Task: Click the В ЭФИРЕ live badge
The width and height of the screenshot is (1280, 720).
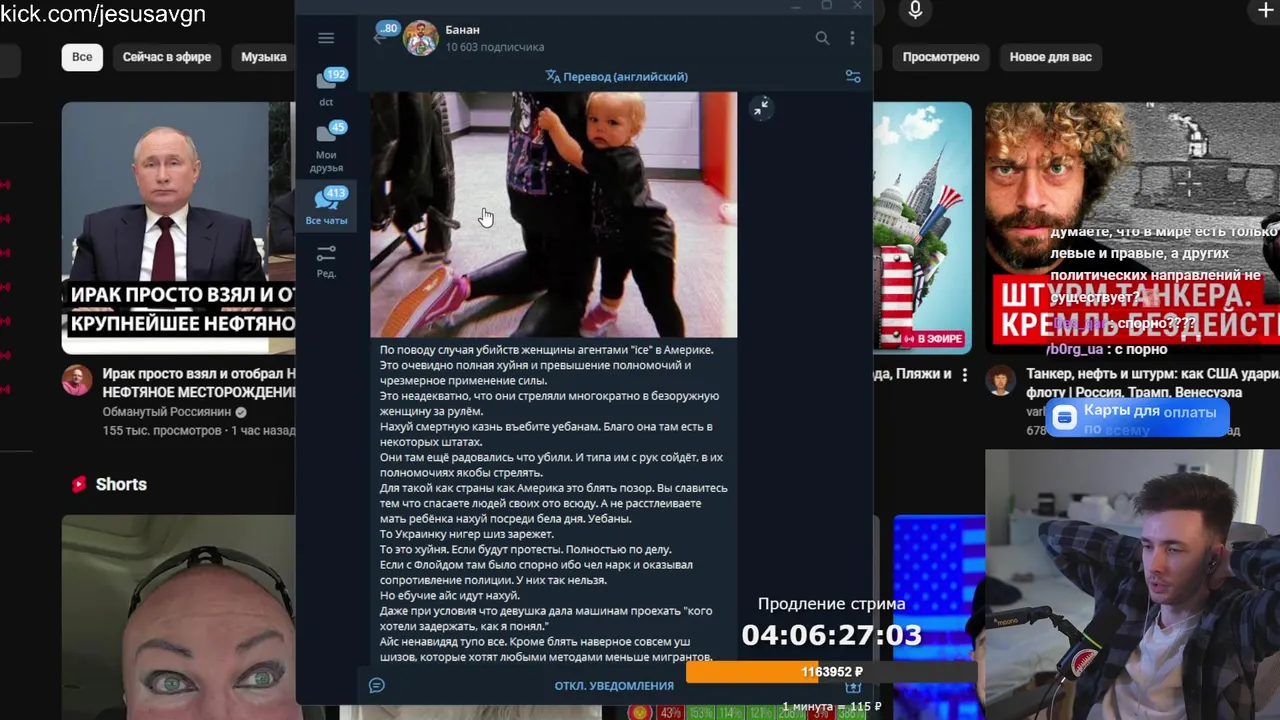Action: pyautogui.click(x=932, y=339)
